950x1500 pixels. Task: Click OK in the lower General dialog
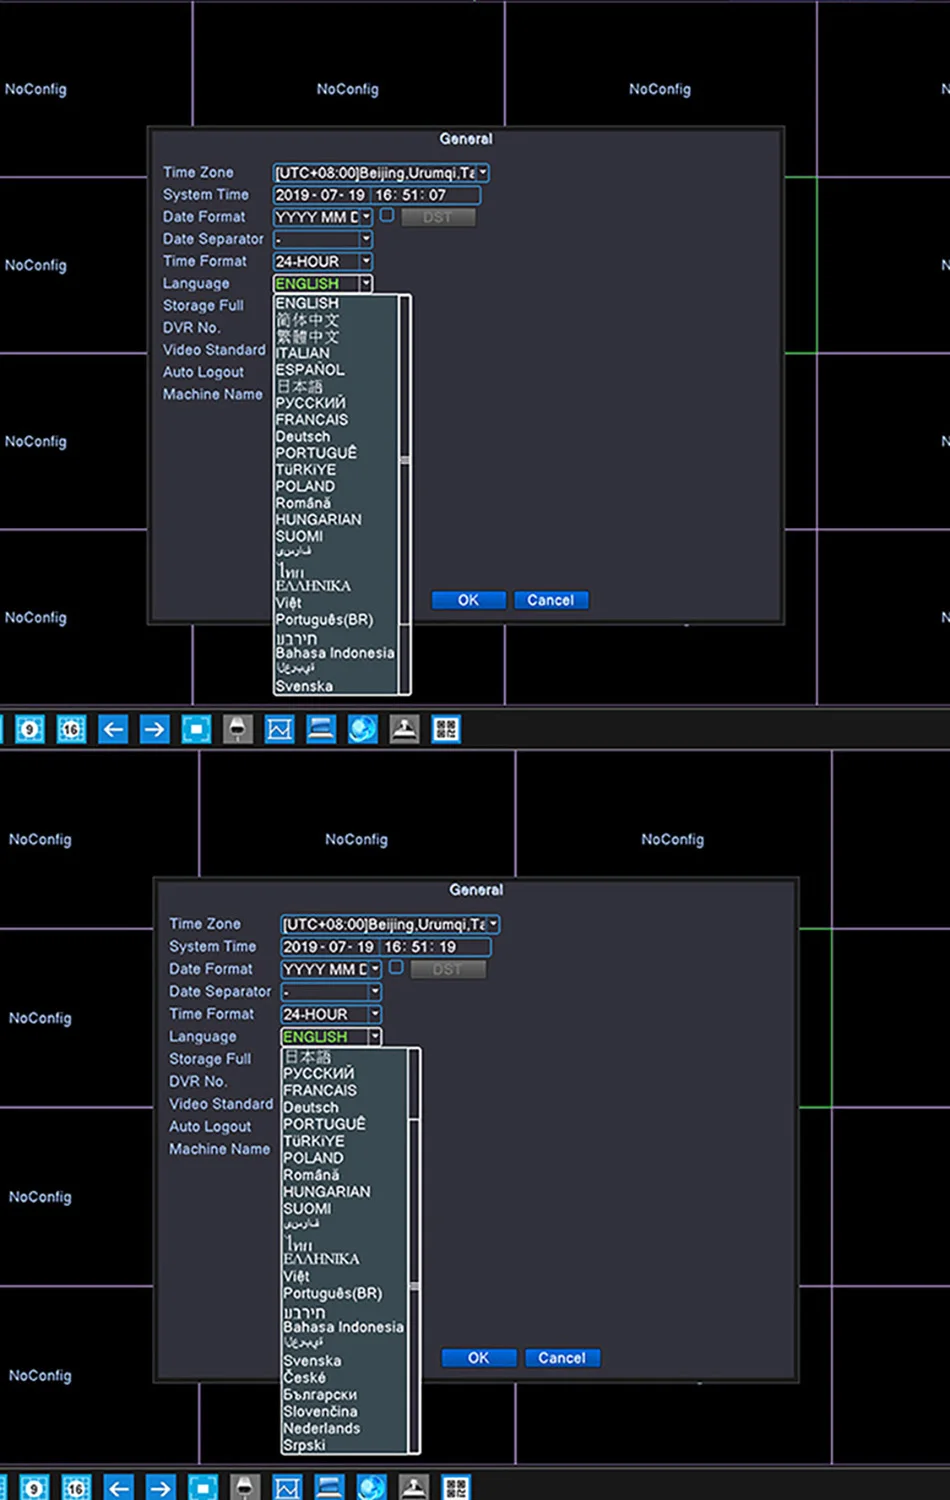point(479,1358)
